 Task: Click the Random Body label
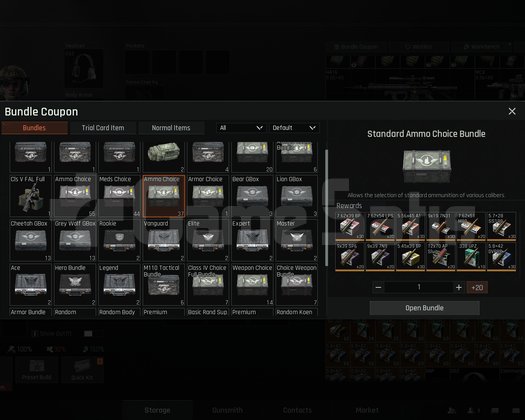117,312
